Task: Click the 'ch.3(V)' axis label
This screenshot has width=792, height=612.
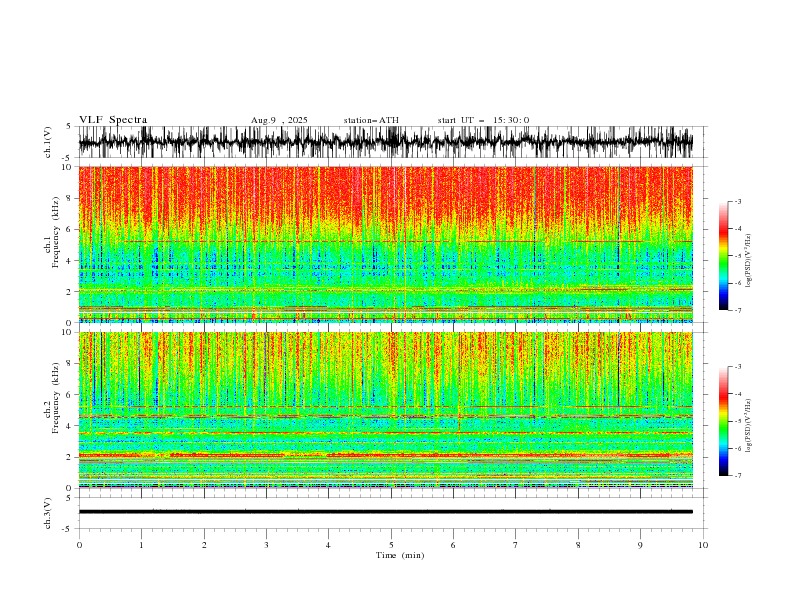Action: [x=48, y=513]
